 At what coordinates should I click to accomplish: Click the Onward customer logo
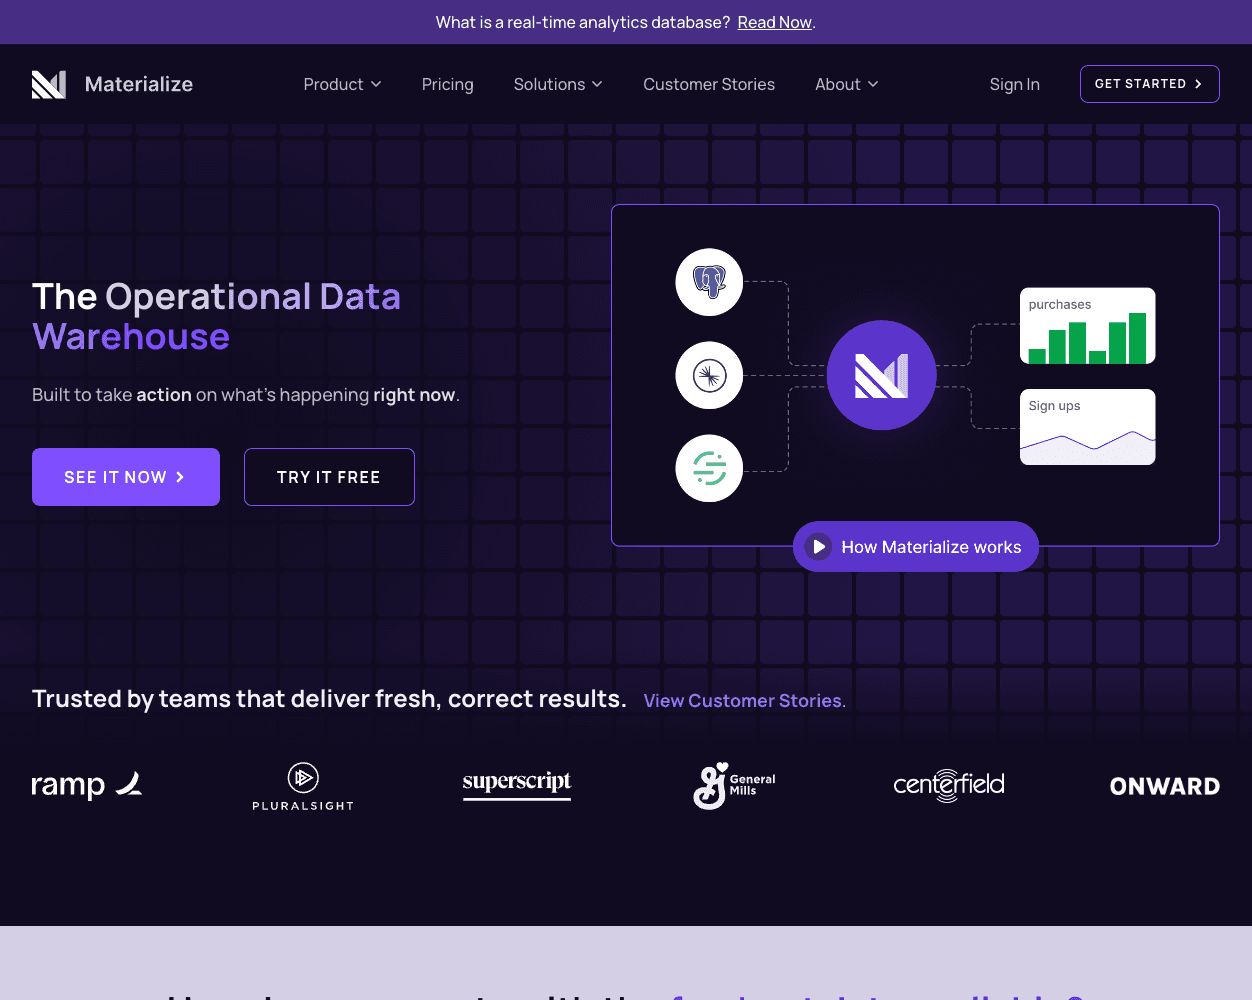click(x=1165, y=786)
